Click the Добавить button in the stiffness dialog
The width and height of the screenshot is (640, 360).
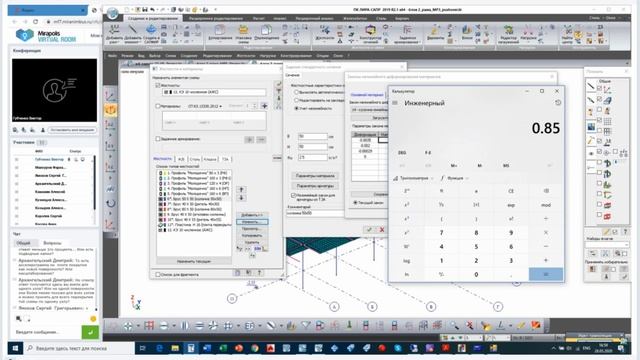[252, 215]
